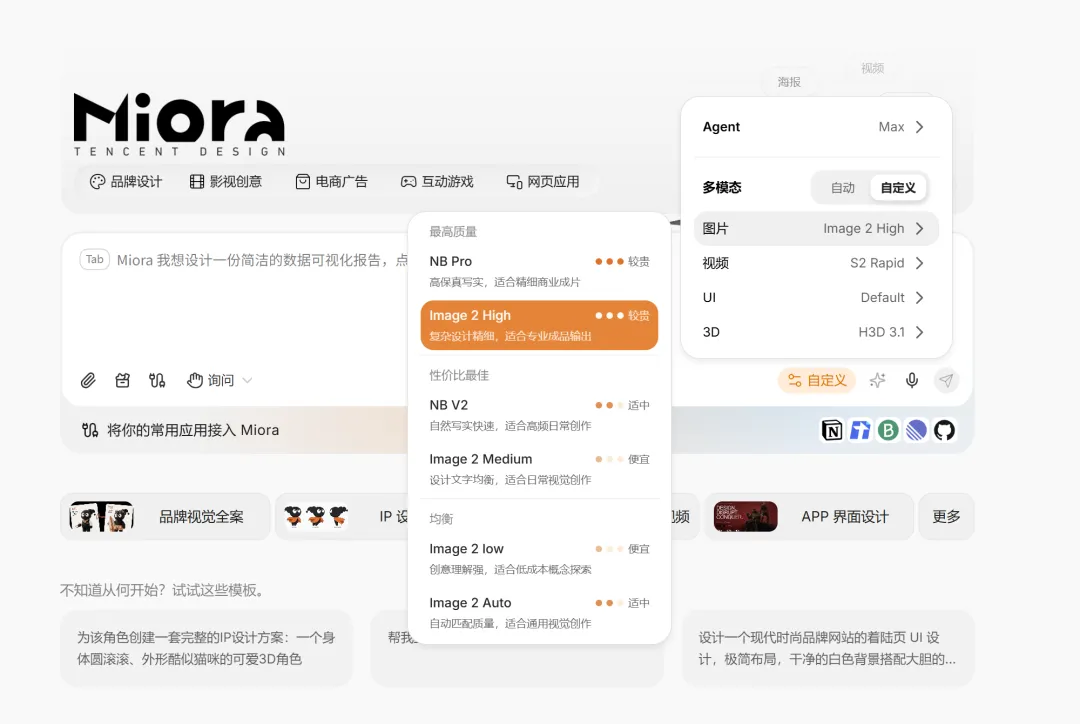
Task: Click the blue integration icon next to Notion
Action: [x=860, y=431]
